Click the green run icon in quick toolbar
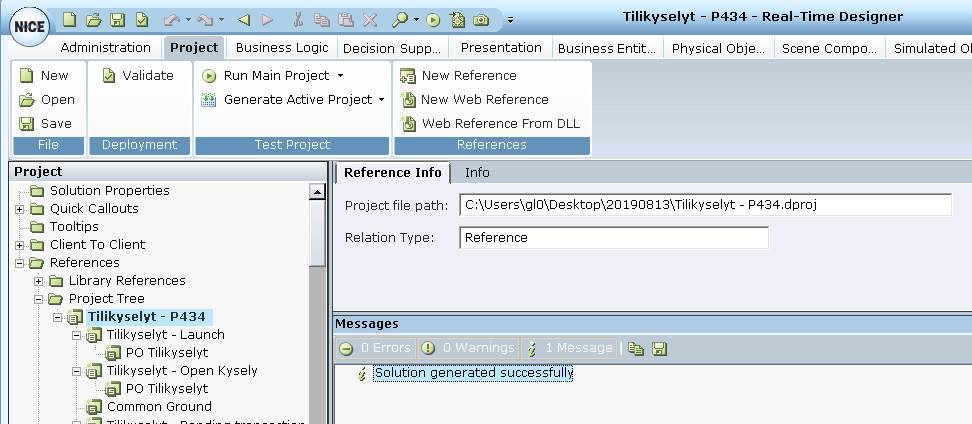The height and width of the screenshot is (424, 972). click(433, 19)
